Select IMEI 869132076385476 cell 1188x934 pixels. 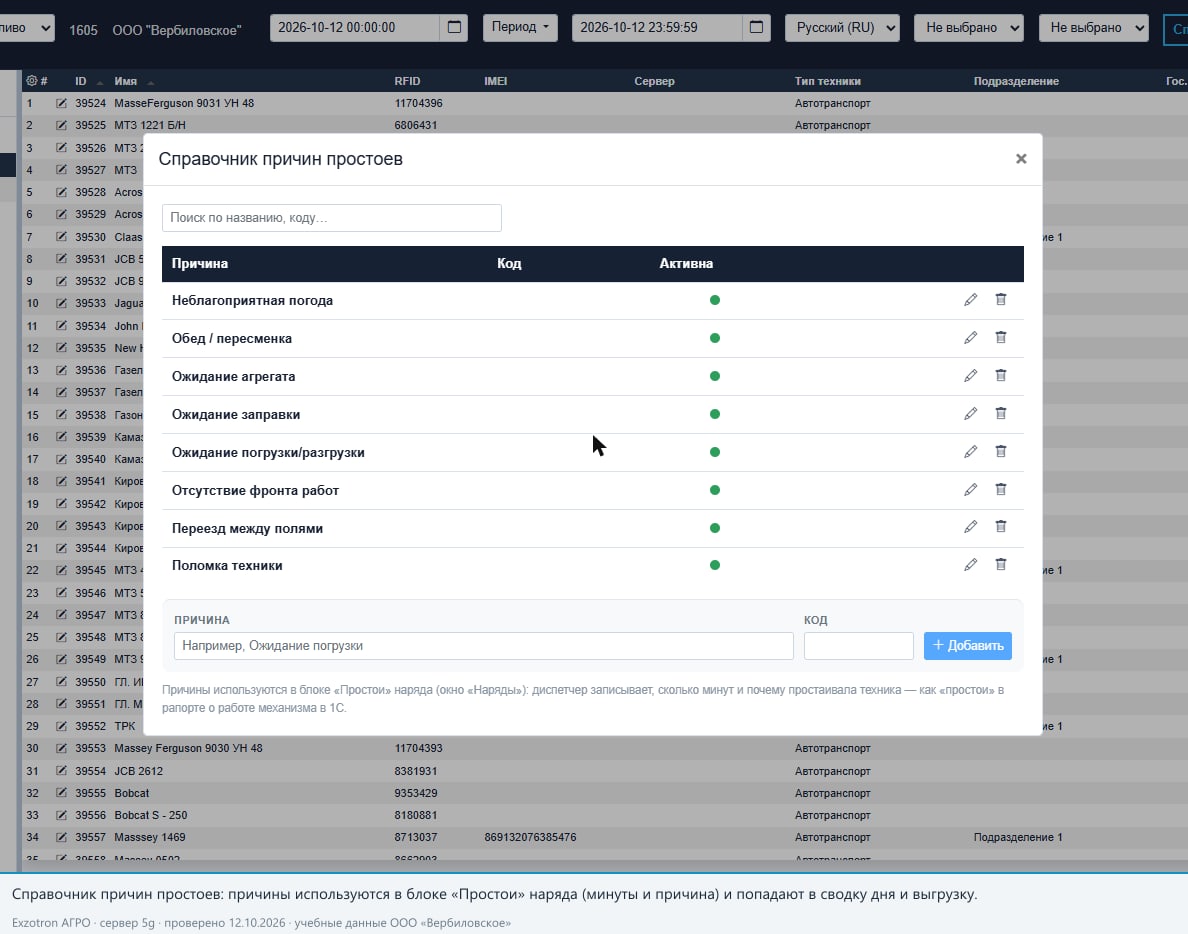tap(530, 837)
